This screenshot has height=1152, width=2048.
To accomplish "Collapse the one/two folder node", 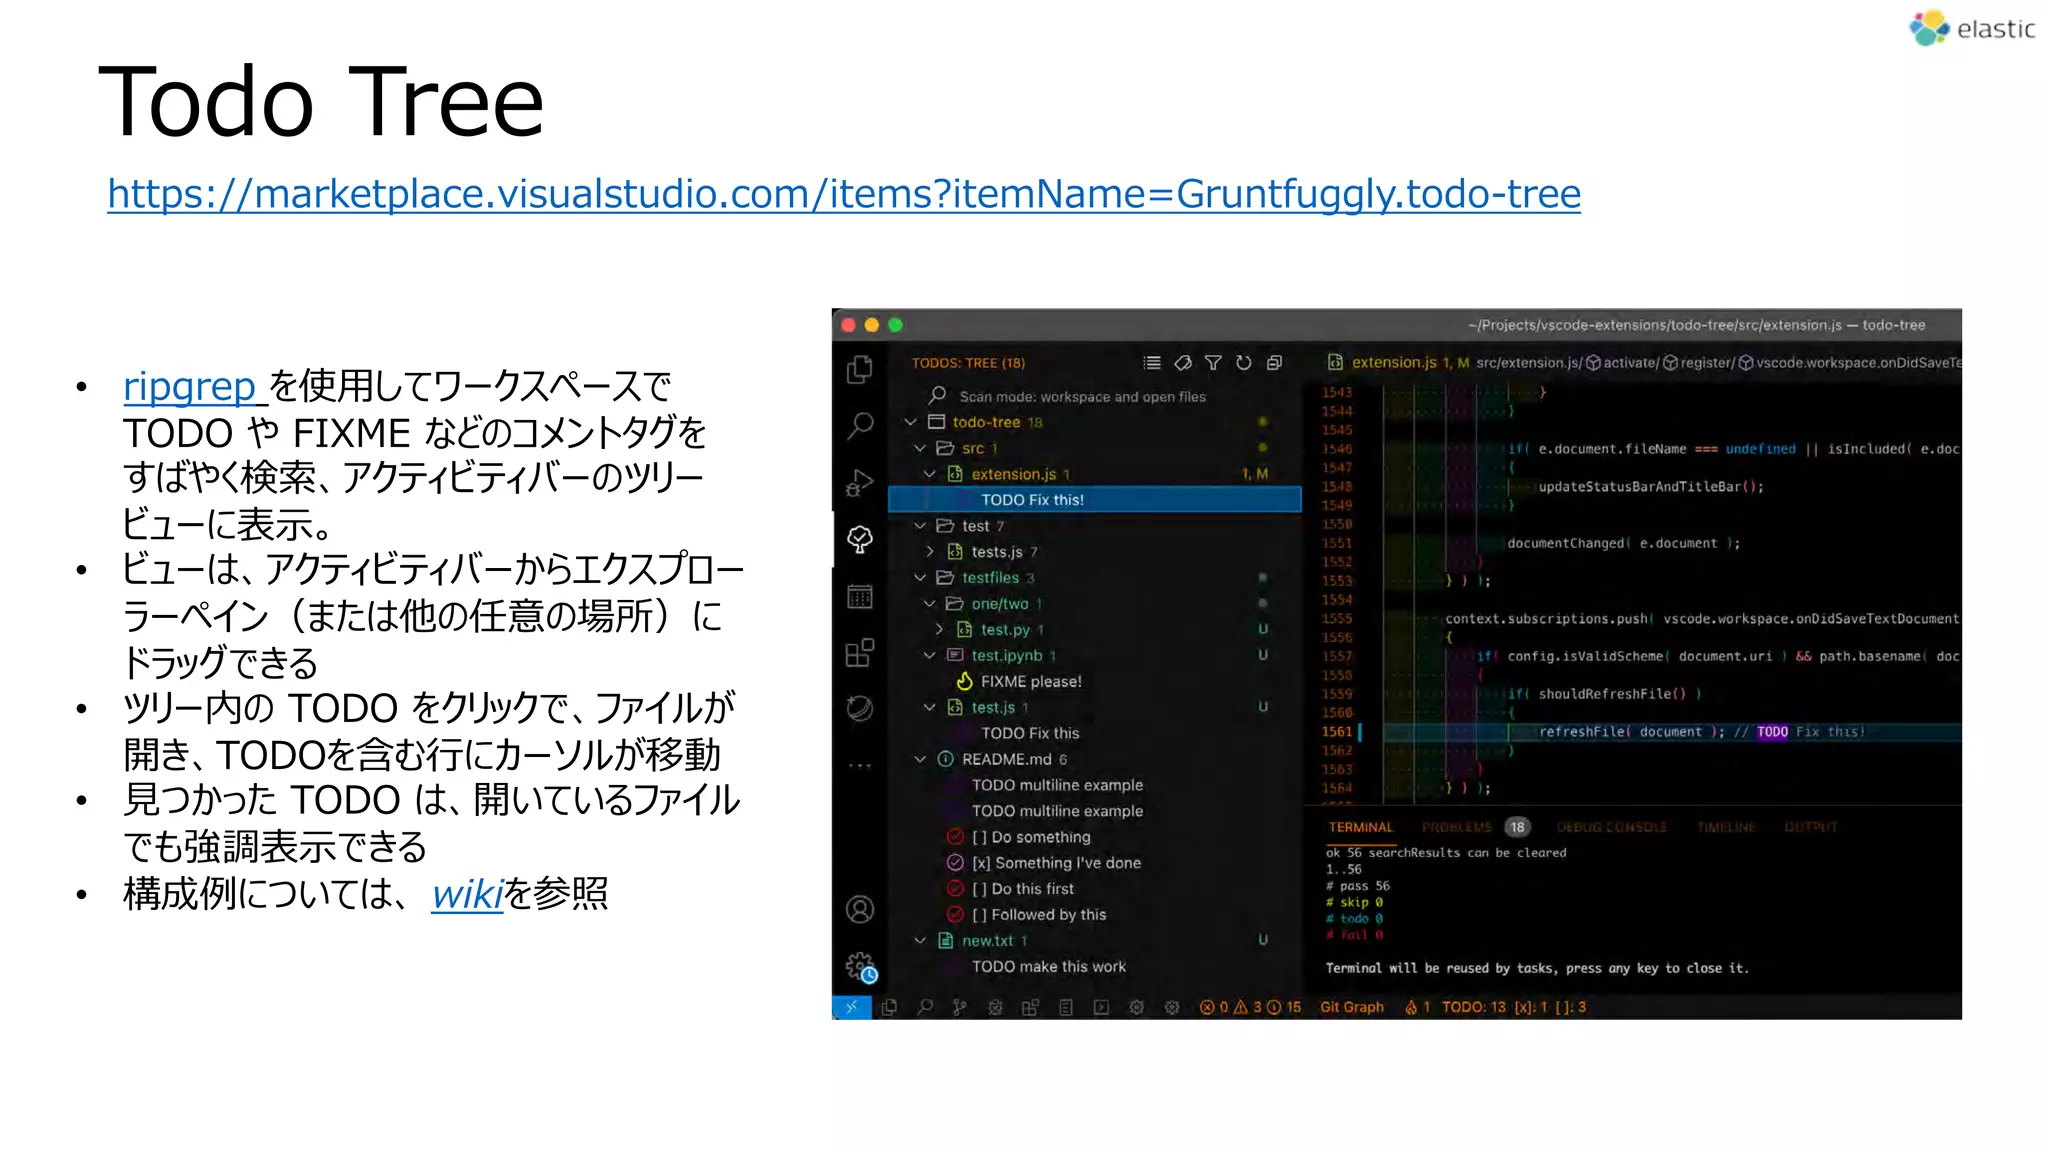I will [x=929, y=604].
